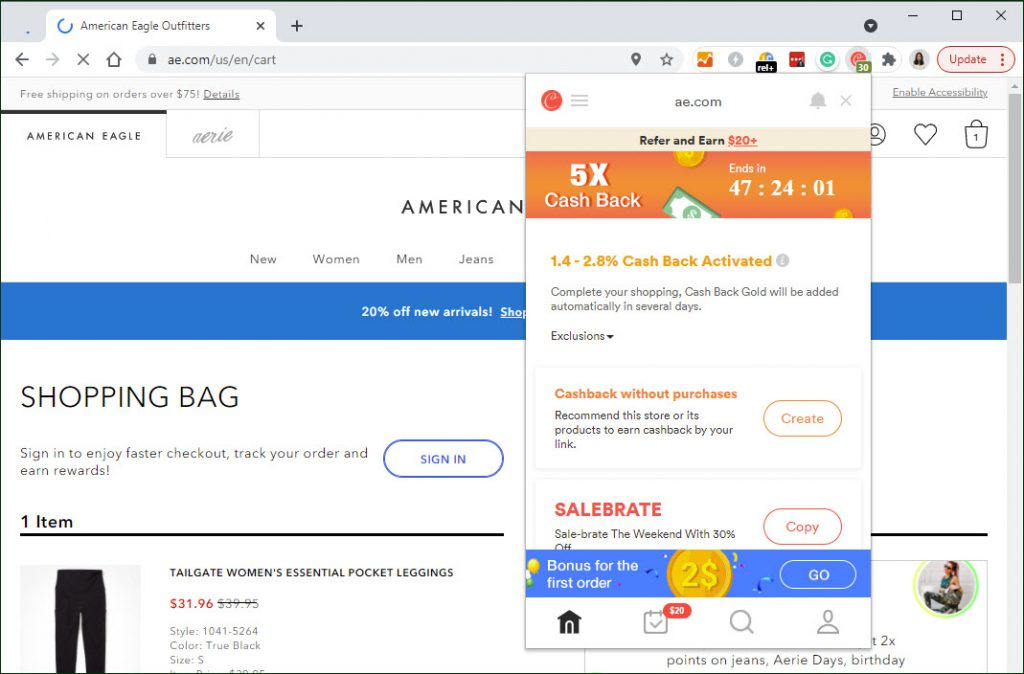This screenshot has width=1024, height=674.
Task: Click the Grammarly extension icon in toolbar
Action: click(827, 59)
